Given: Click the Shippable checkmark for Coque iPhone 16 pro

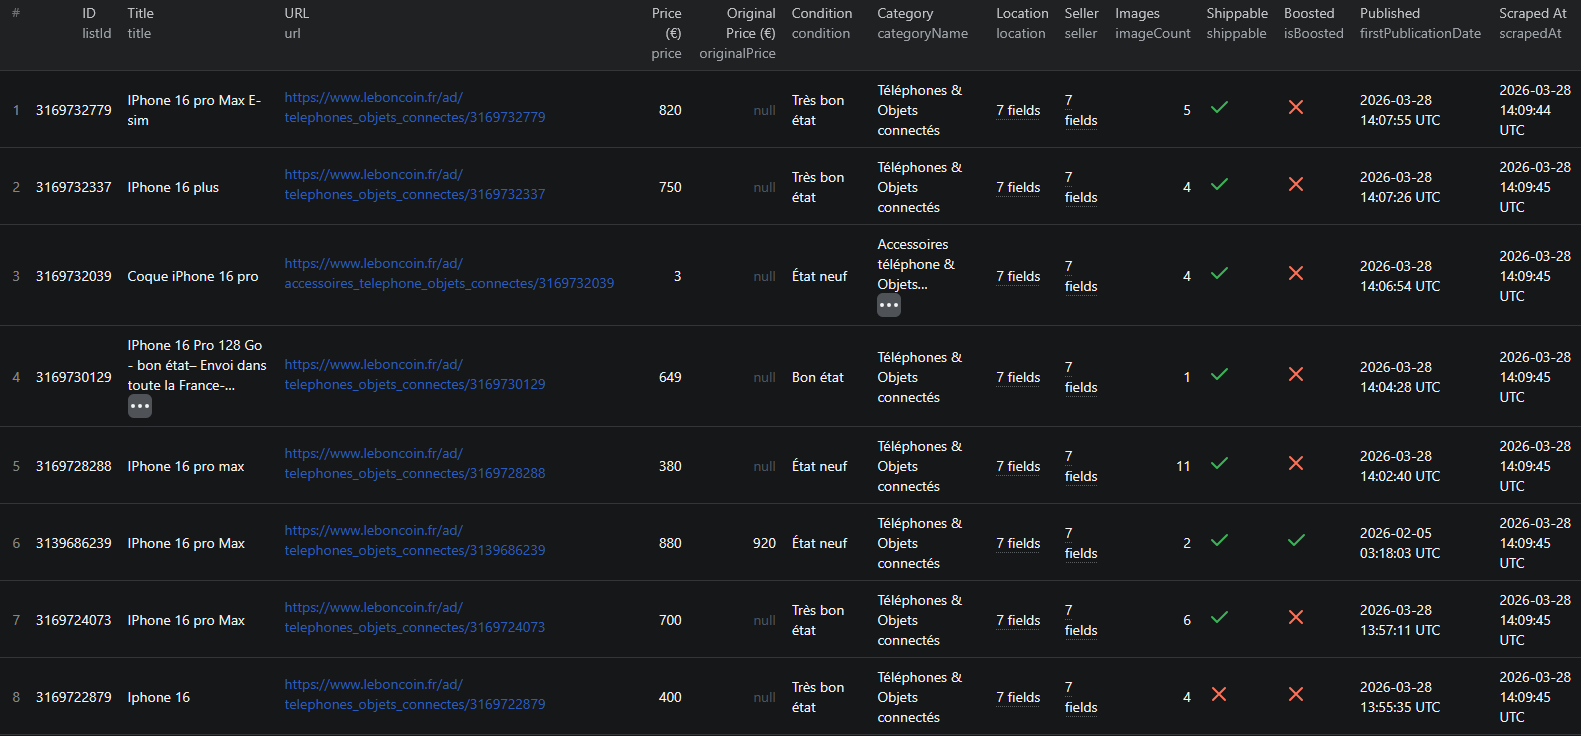Looking at the screenshot, I should (1219, 273).
